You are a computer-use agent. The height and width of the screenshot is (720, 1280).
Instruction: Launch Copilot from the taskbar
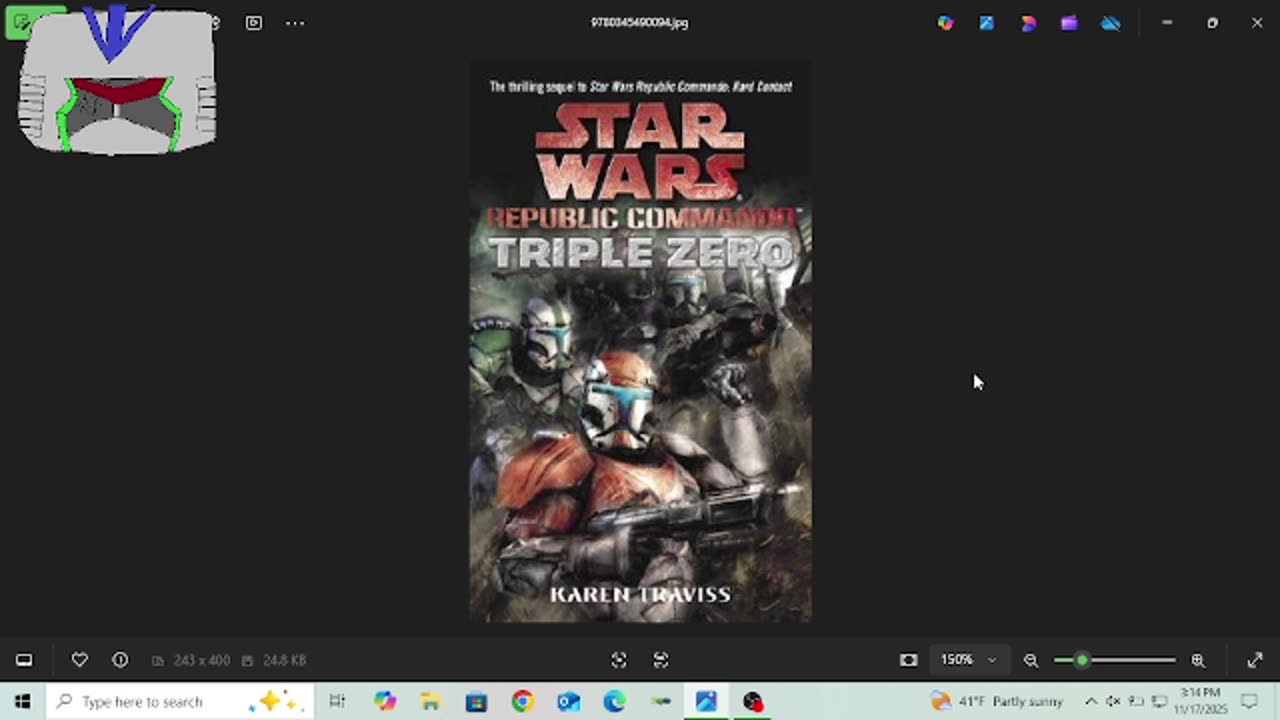coord(385,702)
